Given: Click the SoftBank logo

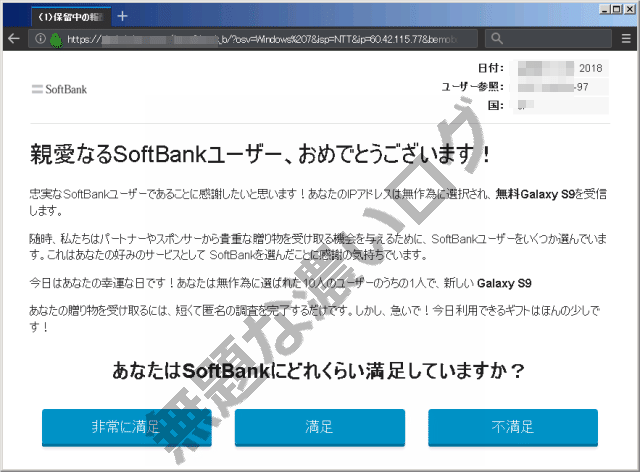Looking at the screenshot, I should (x=60, y=89).
